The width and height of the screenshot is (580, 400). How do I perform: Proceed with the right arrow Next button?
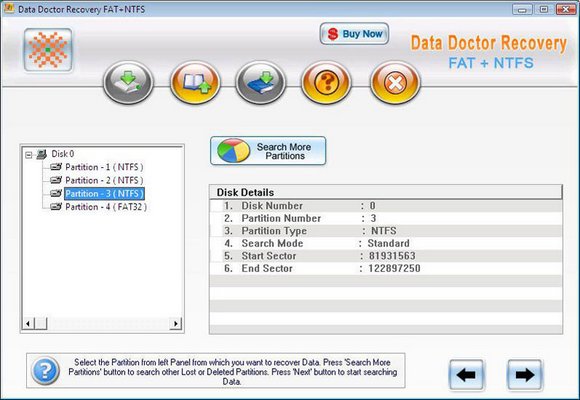(x=525, y=375)
